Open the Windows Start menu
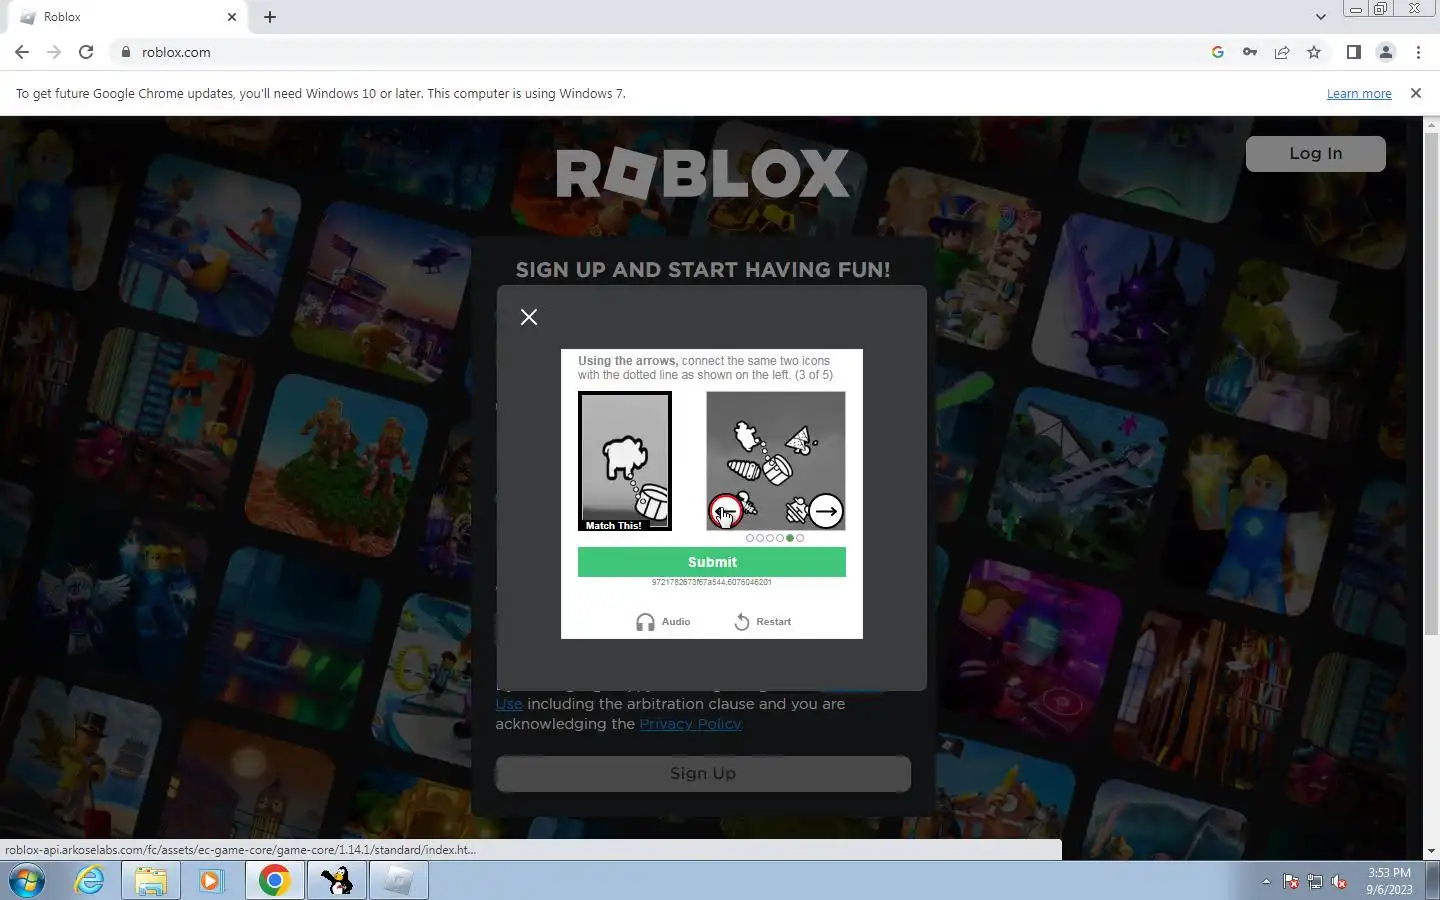 (27, 881)
